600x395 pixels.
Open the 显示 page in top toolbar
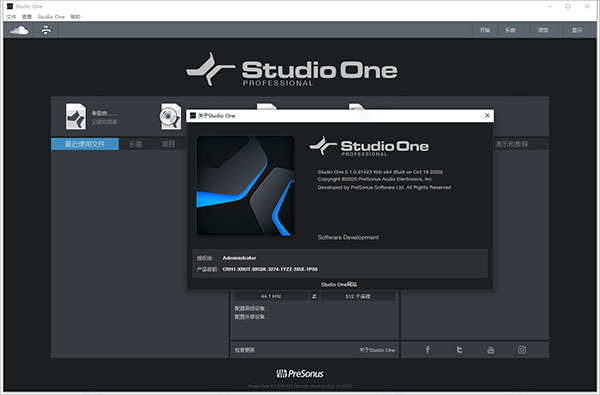[x=577, y=30]
